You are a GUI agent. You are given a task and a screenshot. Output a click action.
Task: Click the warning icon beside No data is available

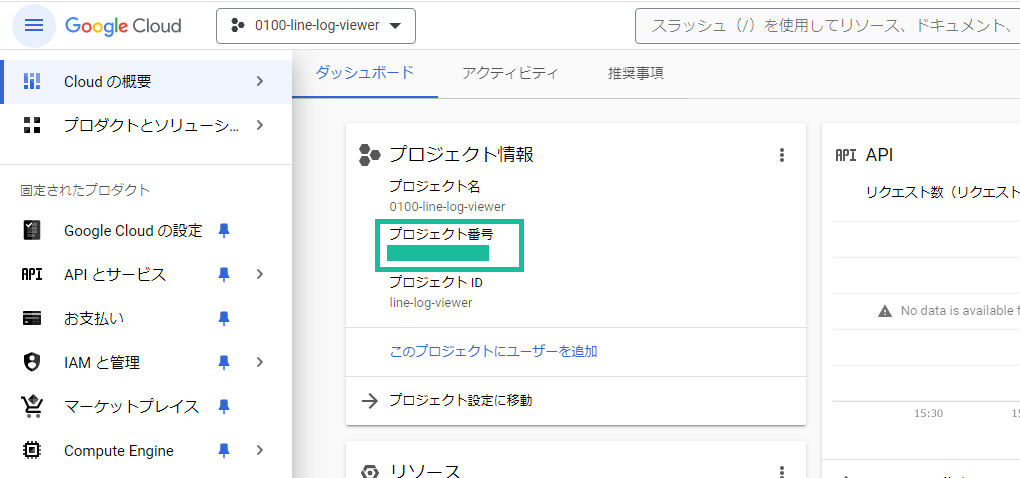(885, 311)
